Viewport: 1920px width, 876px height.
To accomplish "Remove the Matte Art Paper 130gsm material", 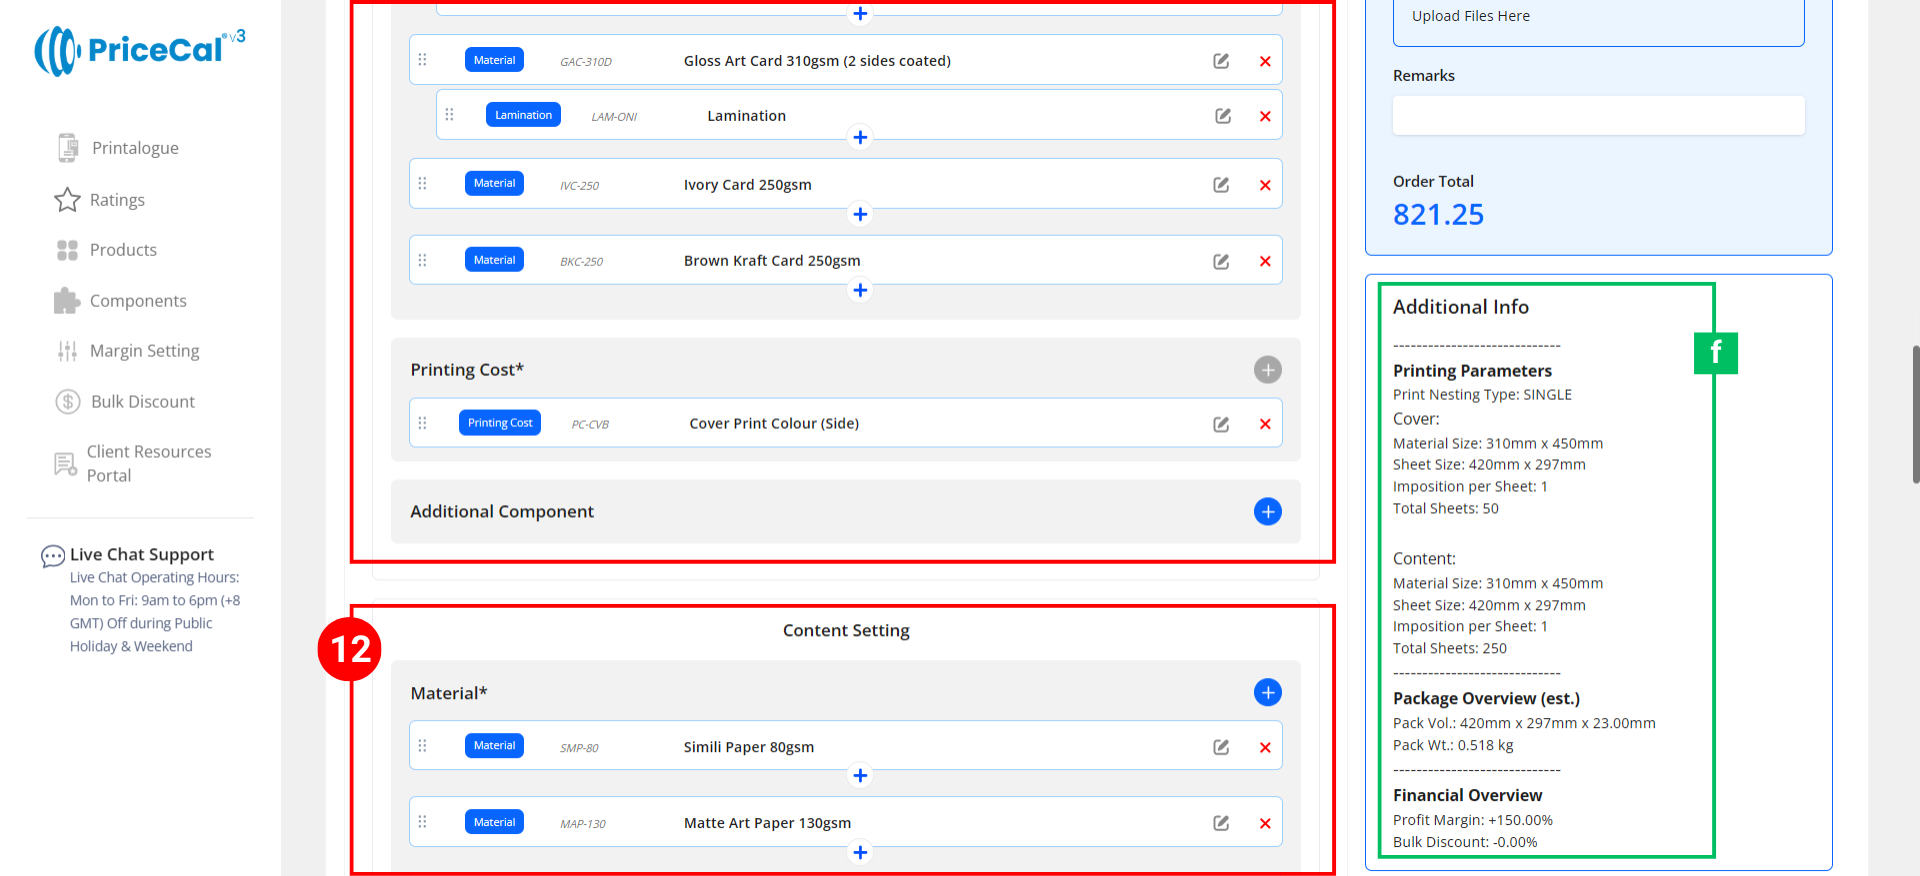I will tap(1265, 823).
